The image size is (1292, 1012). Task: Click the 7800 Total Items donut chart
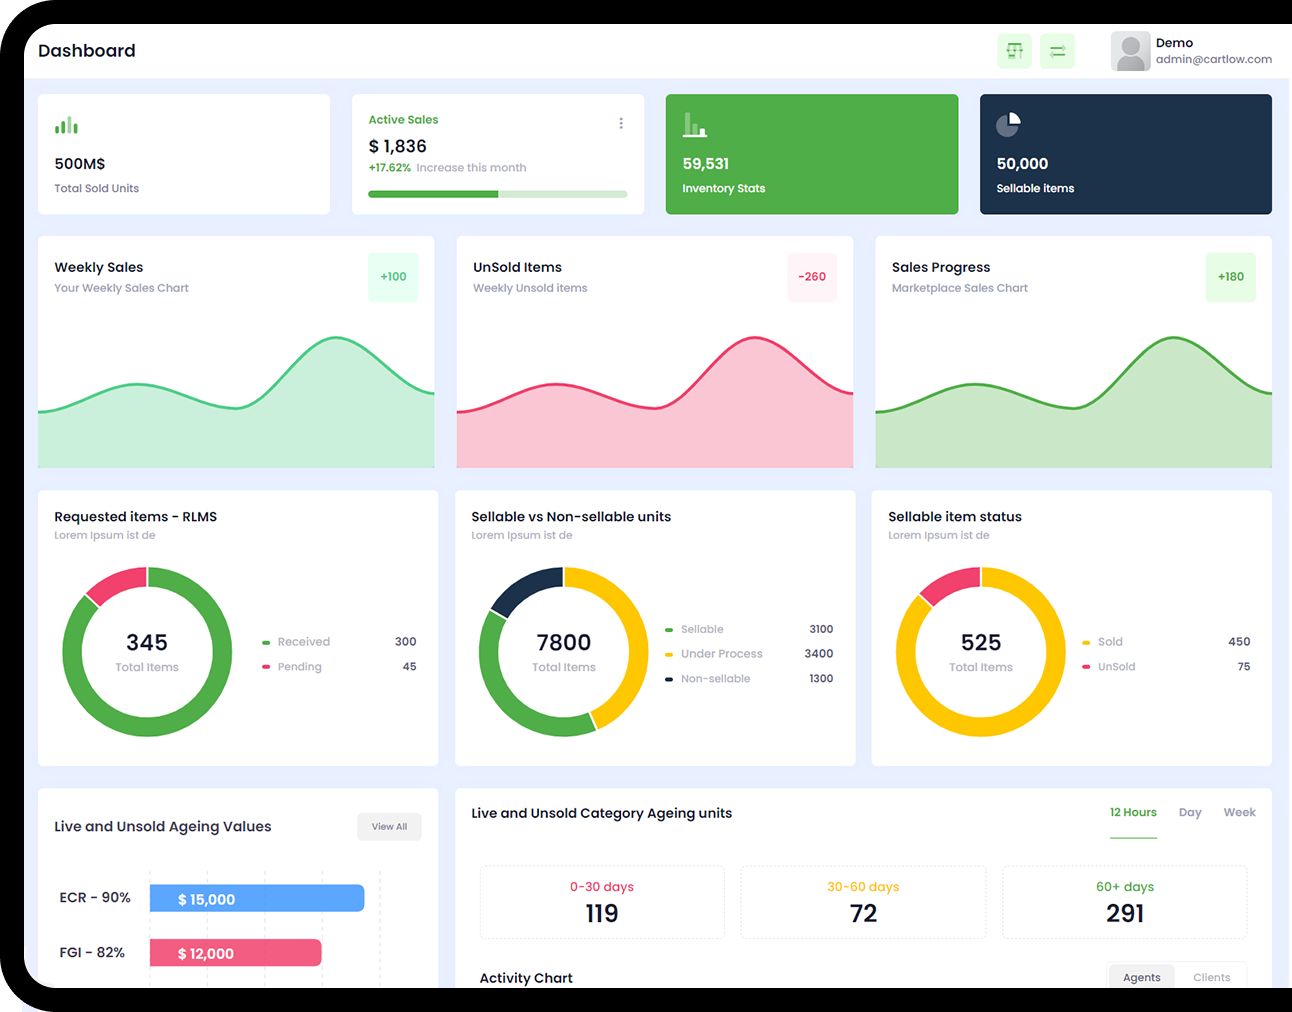click(x=564, y=652)
